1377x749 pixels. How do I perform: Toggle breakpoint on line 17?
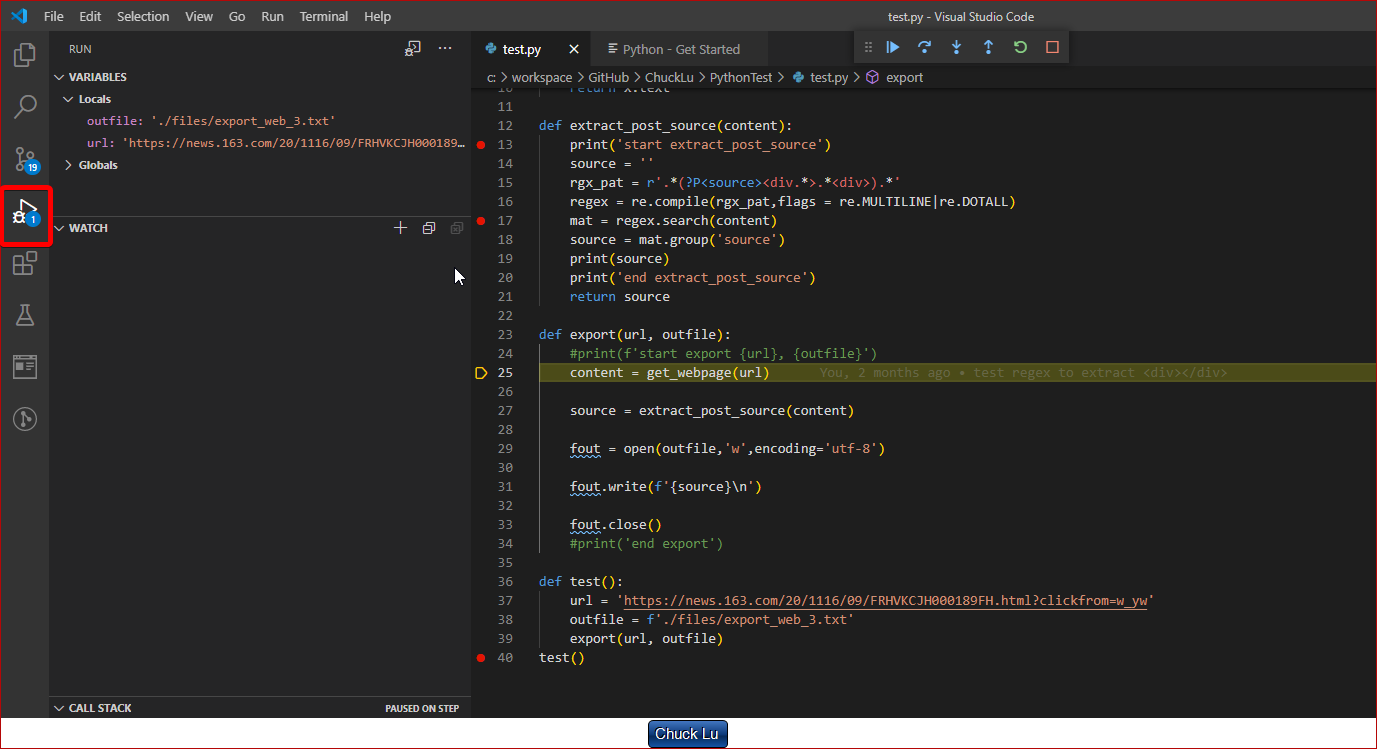pyautogui.click(x=481, y=221)
